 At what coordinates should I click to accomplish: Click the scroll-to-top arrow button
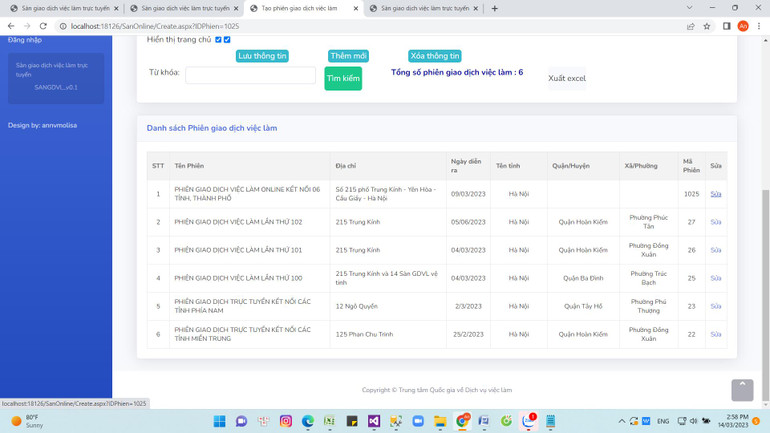742,389
